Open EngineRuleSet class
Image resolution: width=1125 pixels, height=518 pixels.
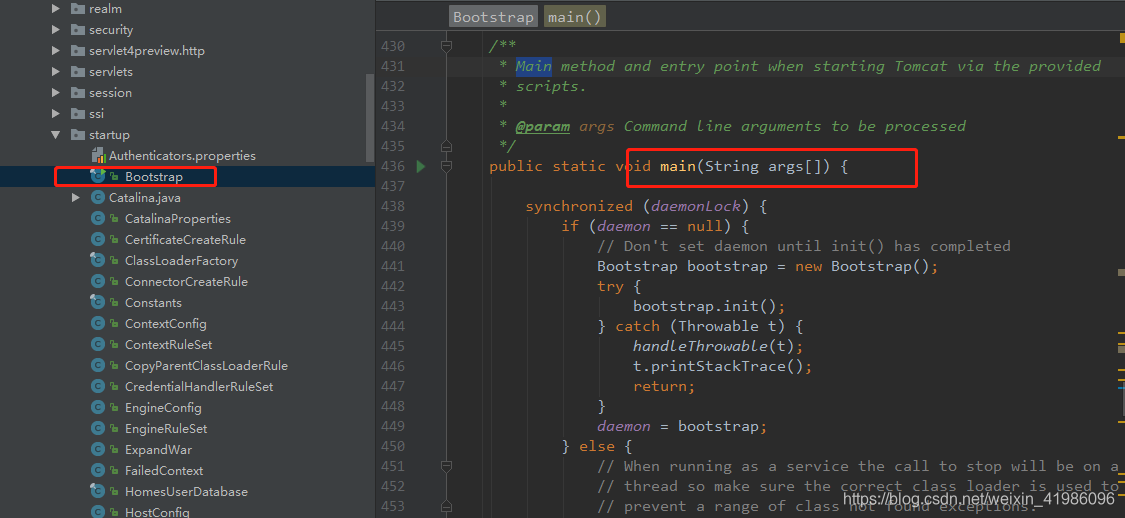coord(166,429)
